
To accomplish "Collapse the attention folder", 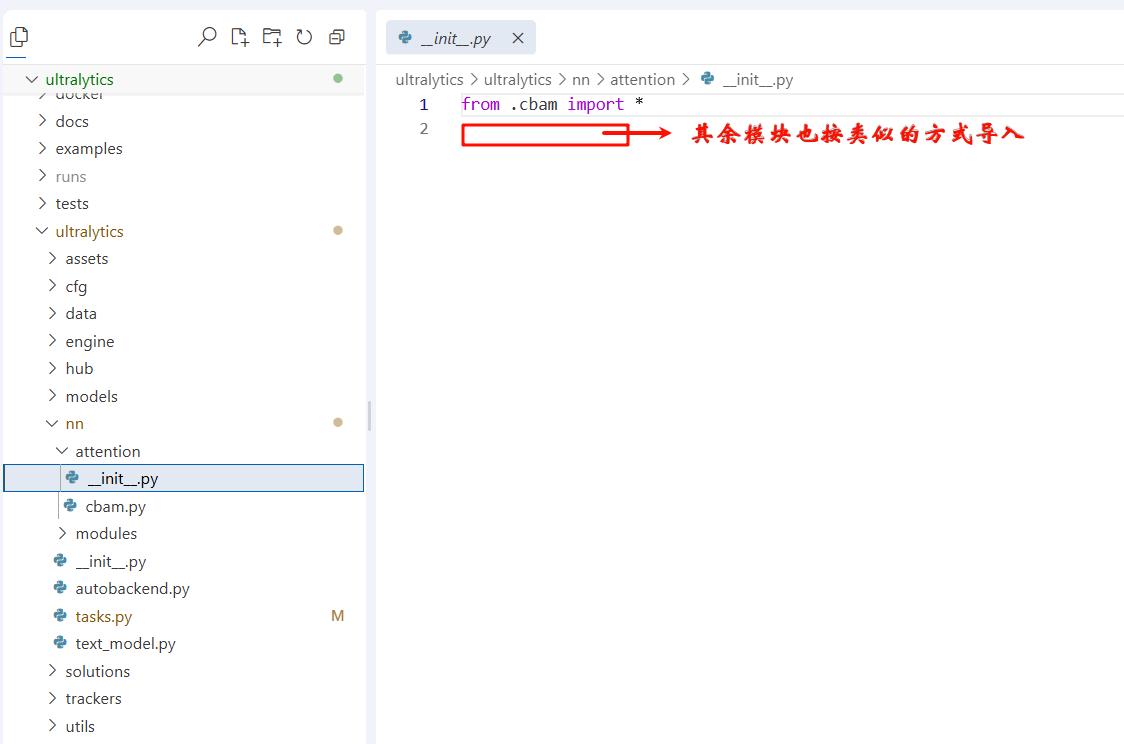I will [62, 451].
